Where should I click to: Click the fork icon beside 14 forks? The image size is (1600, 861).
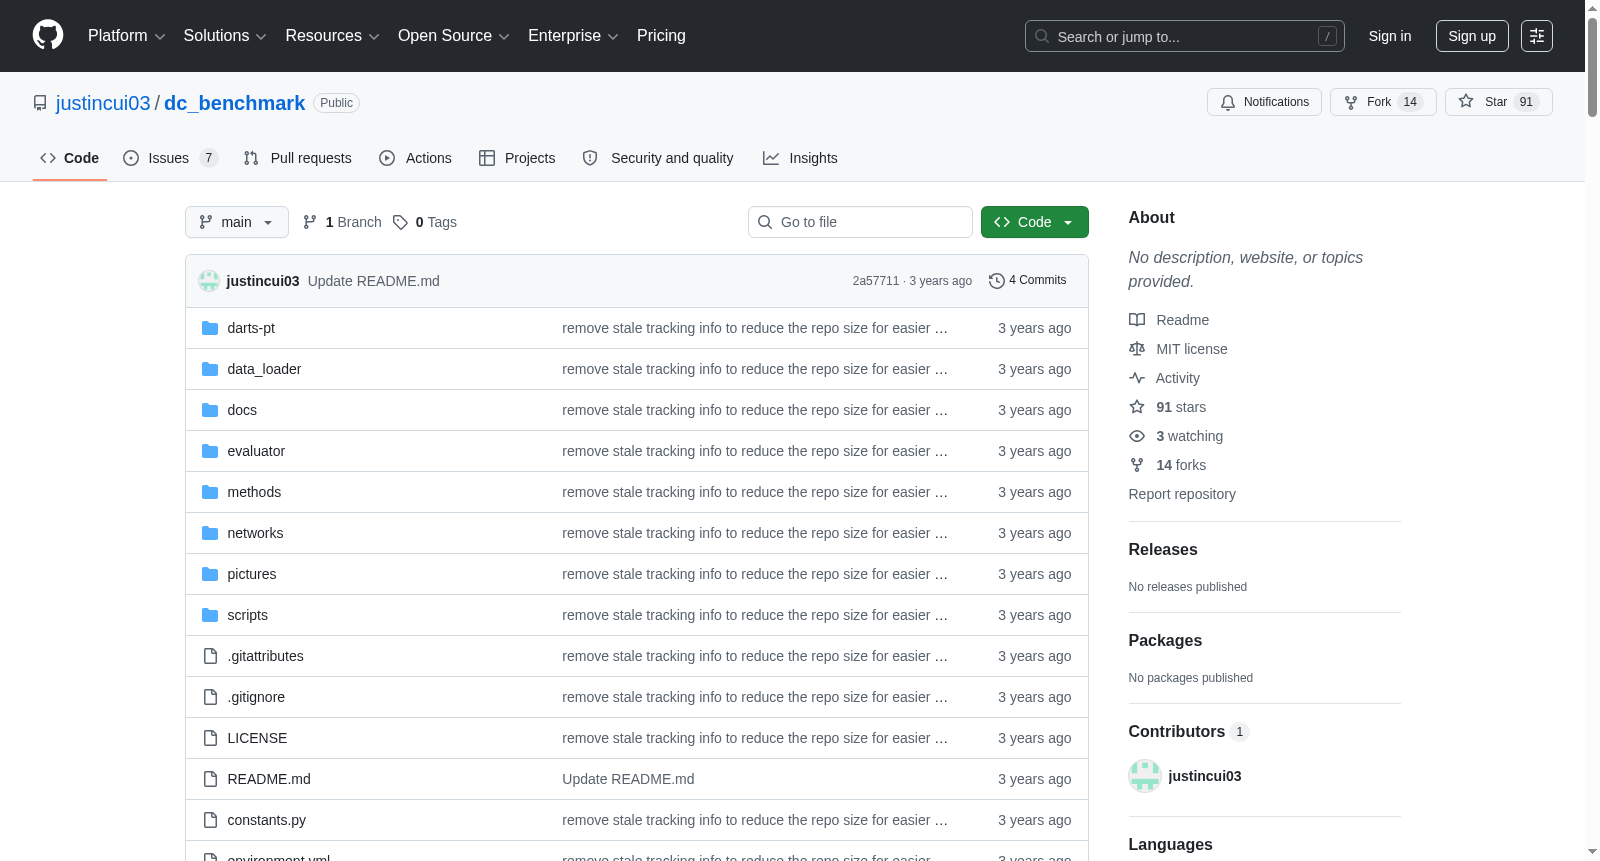pyautogui.click(x=1137, y=465)
